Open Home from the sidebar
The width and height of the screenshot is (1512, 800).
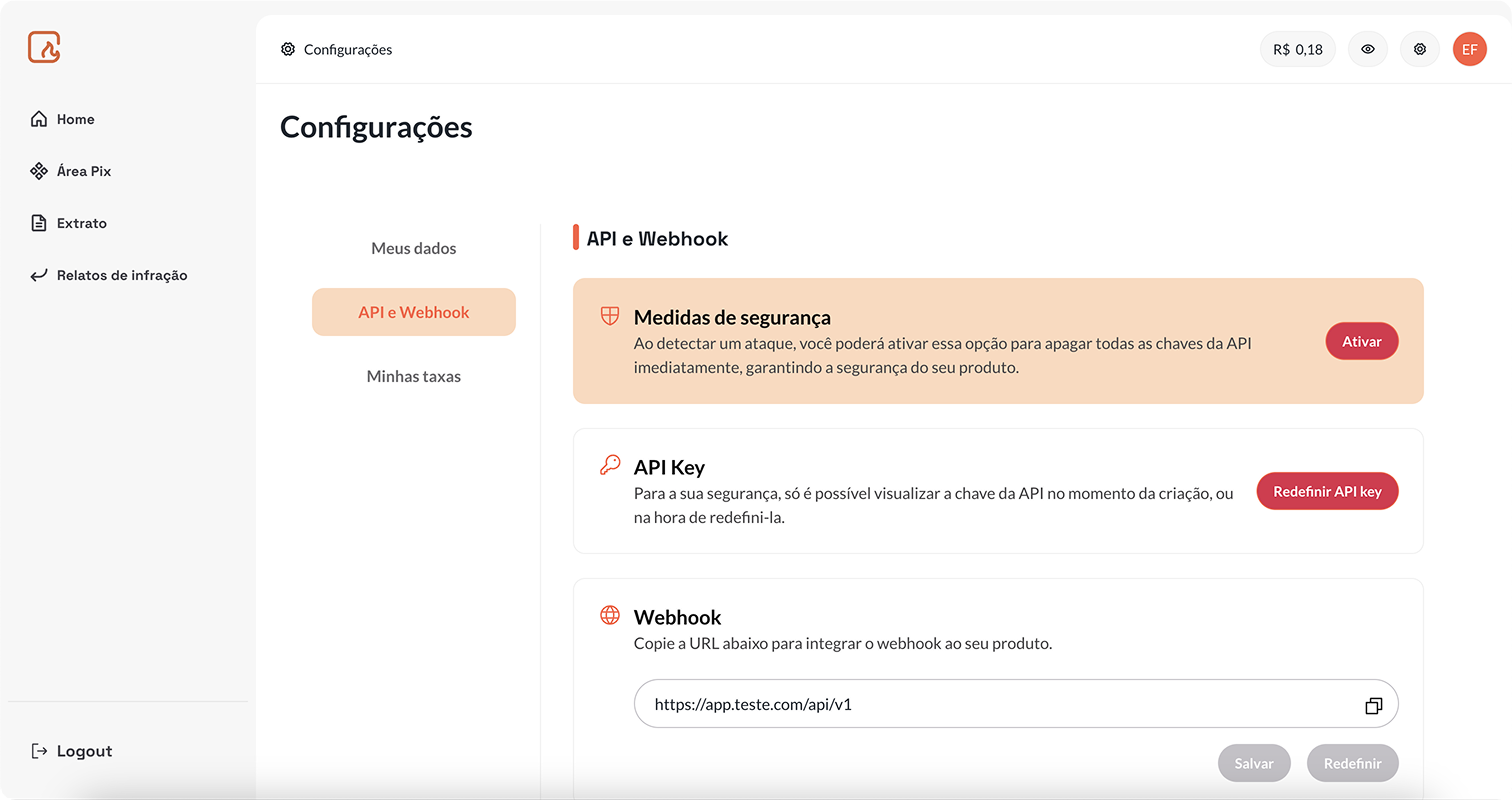point(62,119)
